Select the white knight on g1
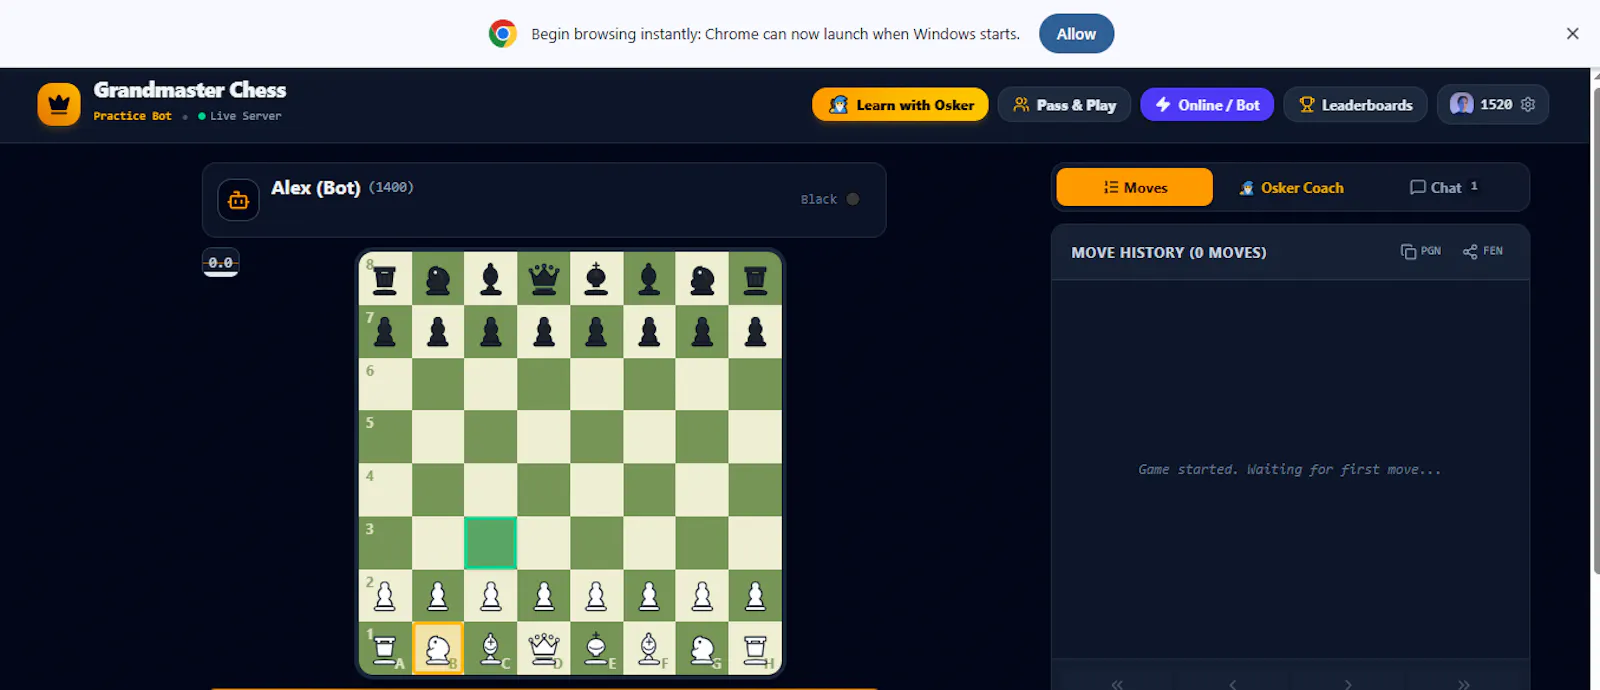Viewport: 1600px width, 690px height. pyautogui.click(x=702, y=648)
